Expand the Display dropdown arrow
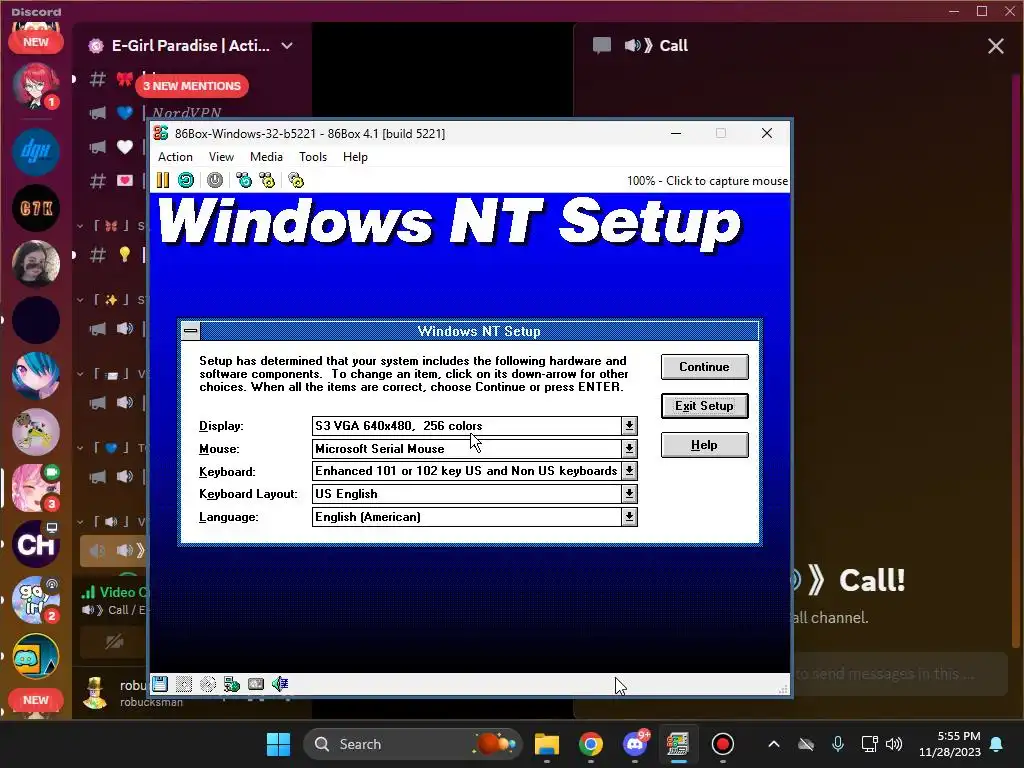This screenshot has width=1024, height=768. tap(629, 426)
